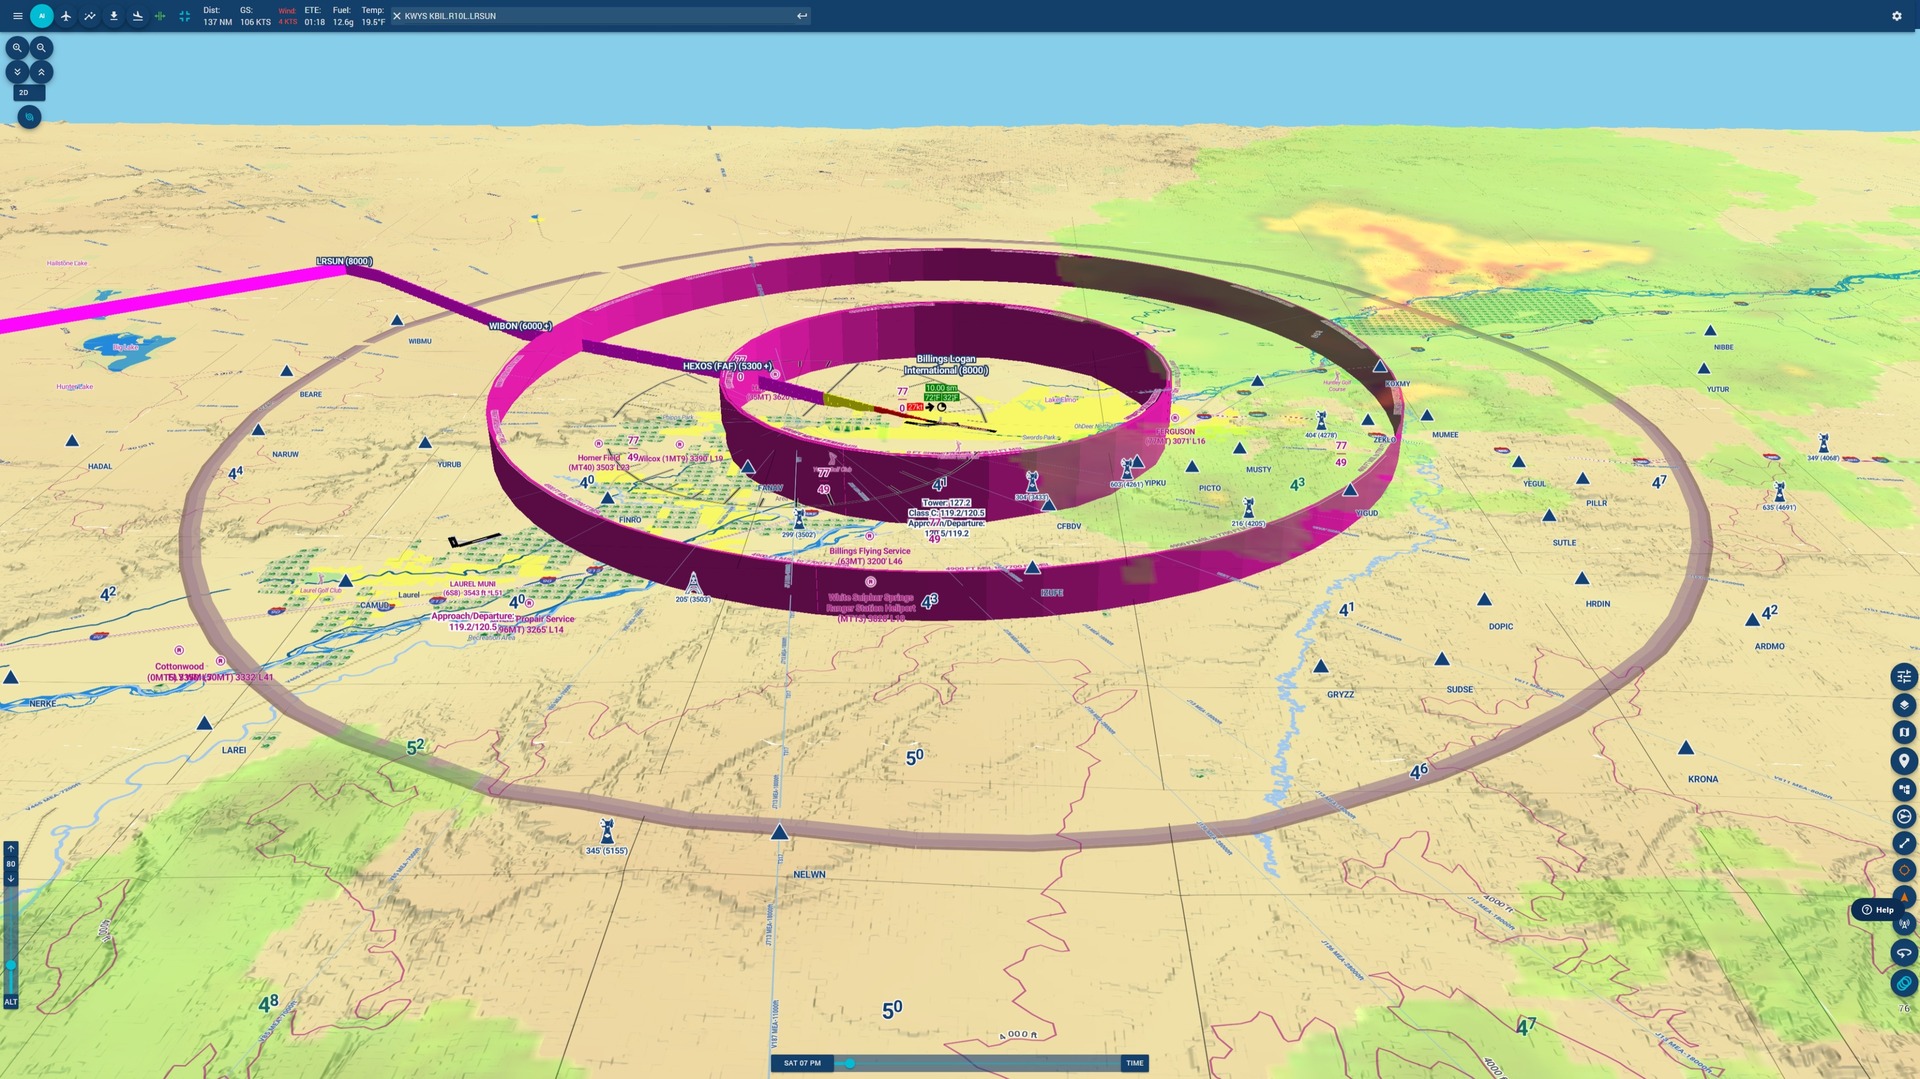Click the Help button
The width and height of the screenshot is (1920, 1079).
pyautogui.click(x=1877, y=910)
